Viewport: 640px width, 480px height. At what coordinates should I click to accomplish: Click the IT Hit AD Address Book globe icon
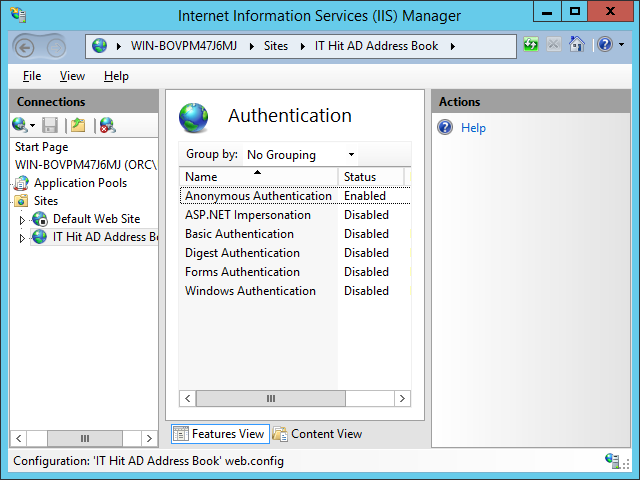40,237
